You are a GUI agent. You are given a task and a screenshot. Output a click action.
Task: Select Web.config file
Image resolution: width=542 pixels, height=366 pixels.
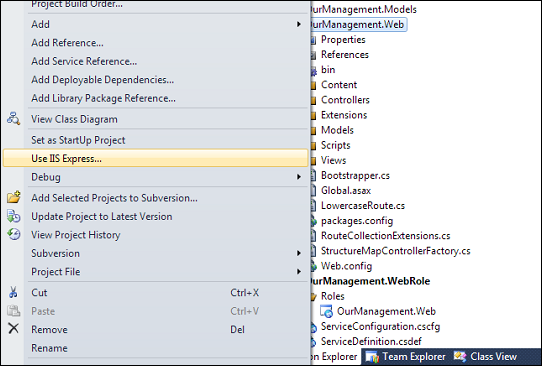(x=346, y=266)
